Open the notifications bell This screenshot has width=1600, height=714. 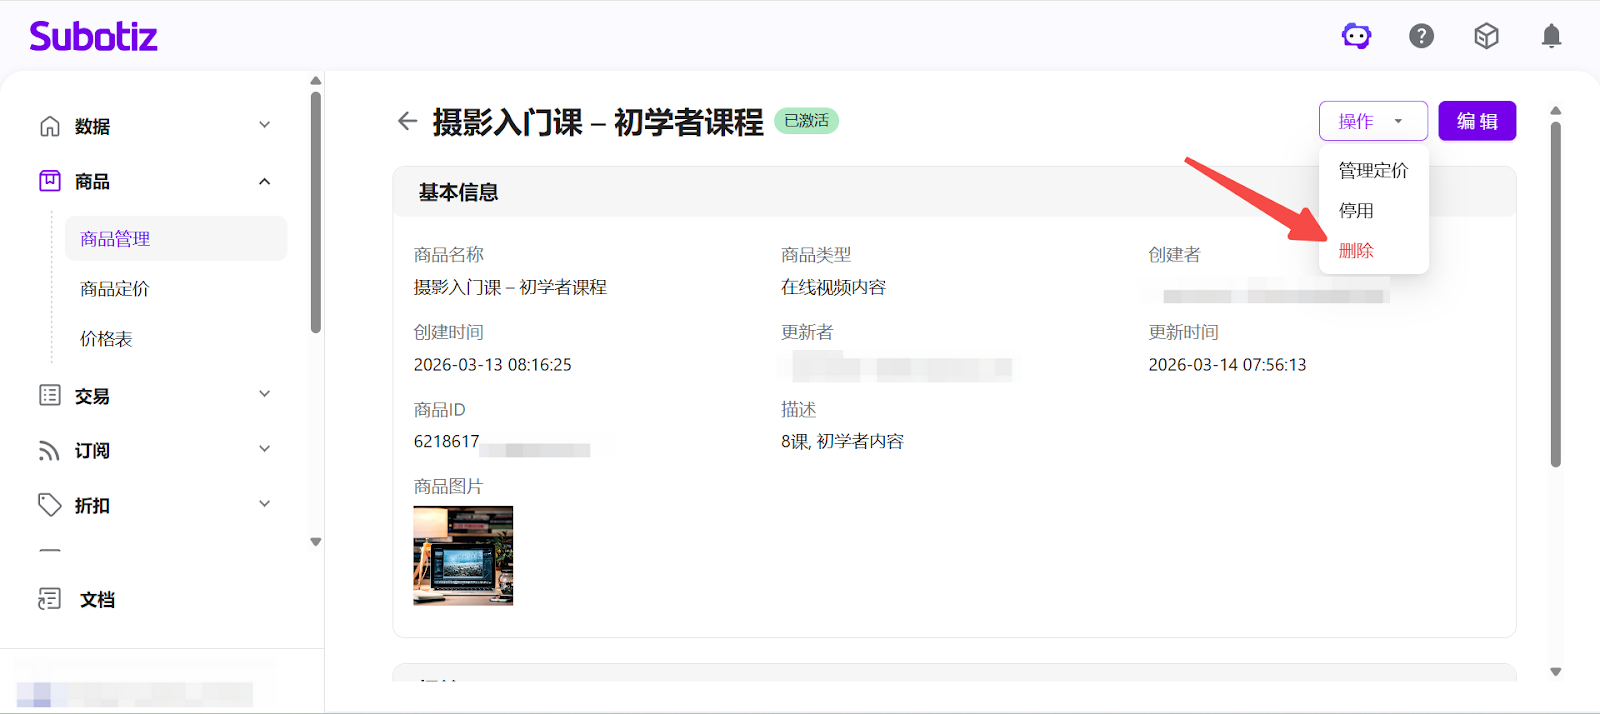1551,36
